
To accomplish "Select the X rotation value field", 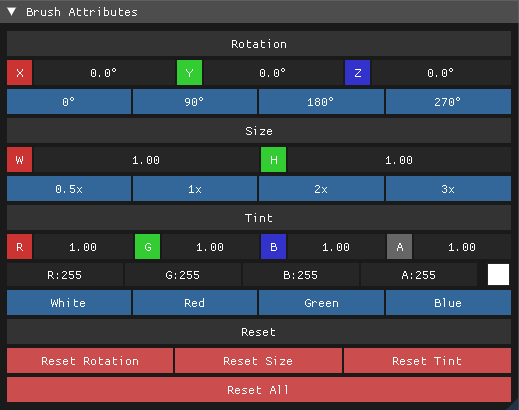I will click(x=104, y=73).
